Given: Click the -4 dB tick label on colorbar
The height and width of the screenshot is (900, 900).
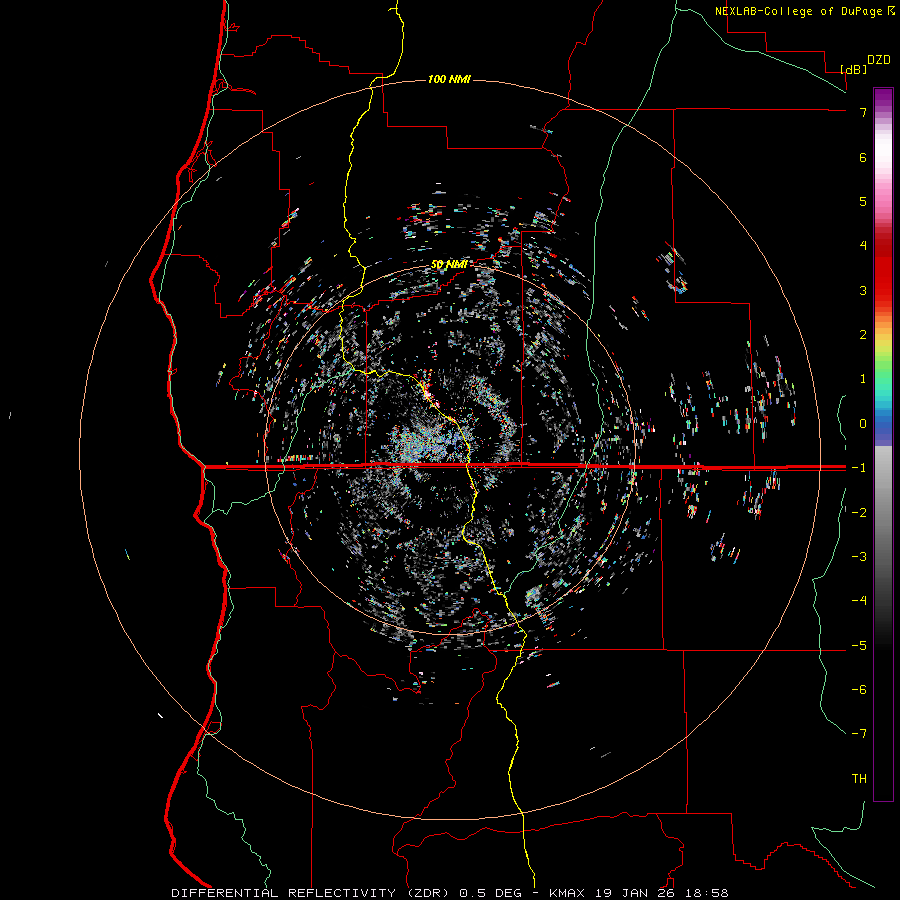Looking at the screenshot, I should (859, 600).
